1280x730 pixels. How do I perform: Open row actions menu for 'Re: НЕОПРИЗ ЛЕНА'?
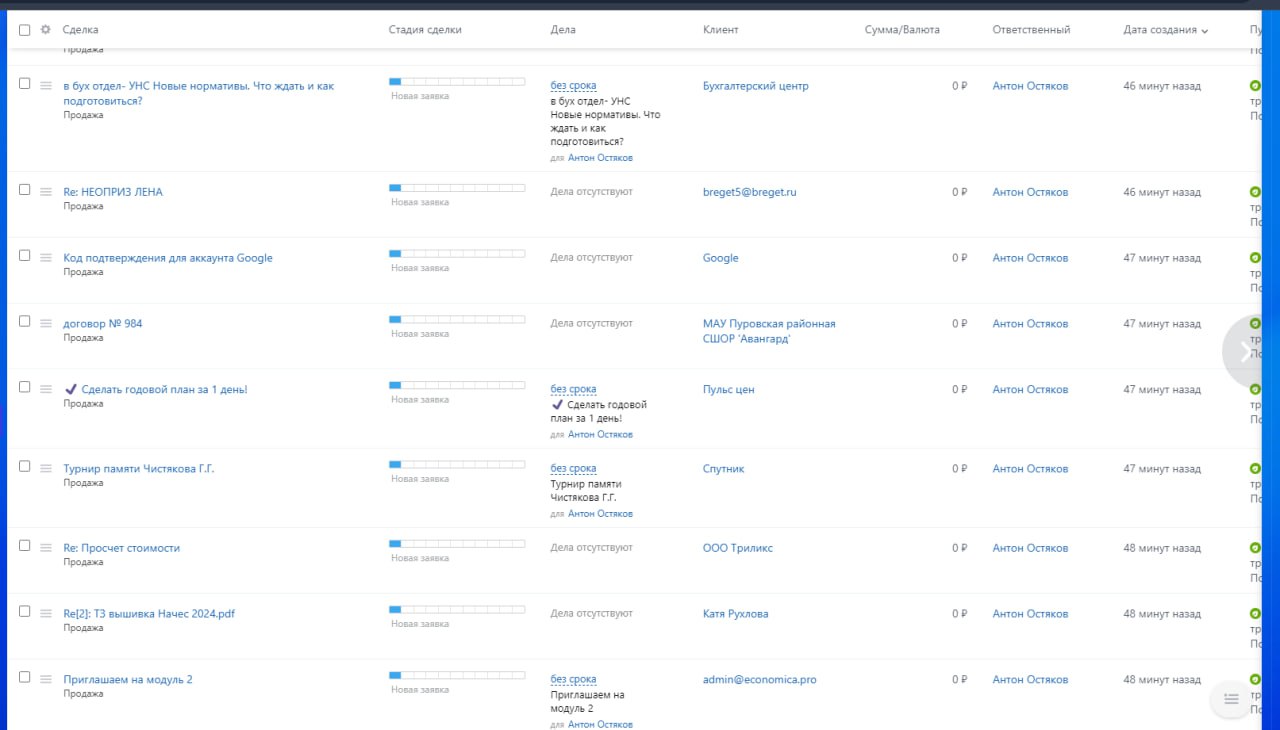coord(45,191)
